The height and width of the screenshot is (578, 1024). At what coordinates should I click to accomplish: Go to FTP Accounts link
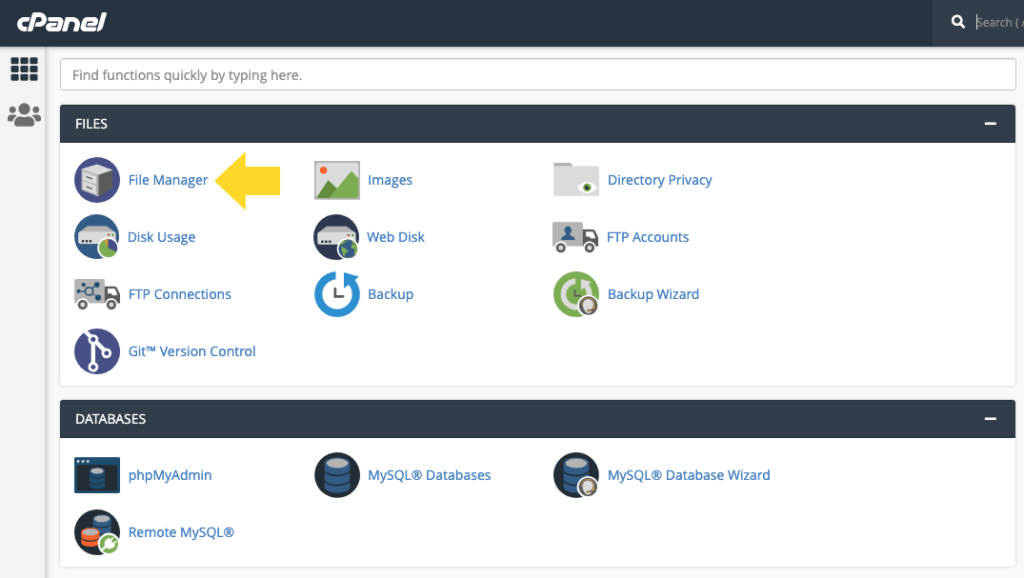pyautogui.click(x=648, y=236)
